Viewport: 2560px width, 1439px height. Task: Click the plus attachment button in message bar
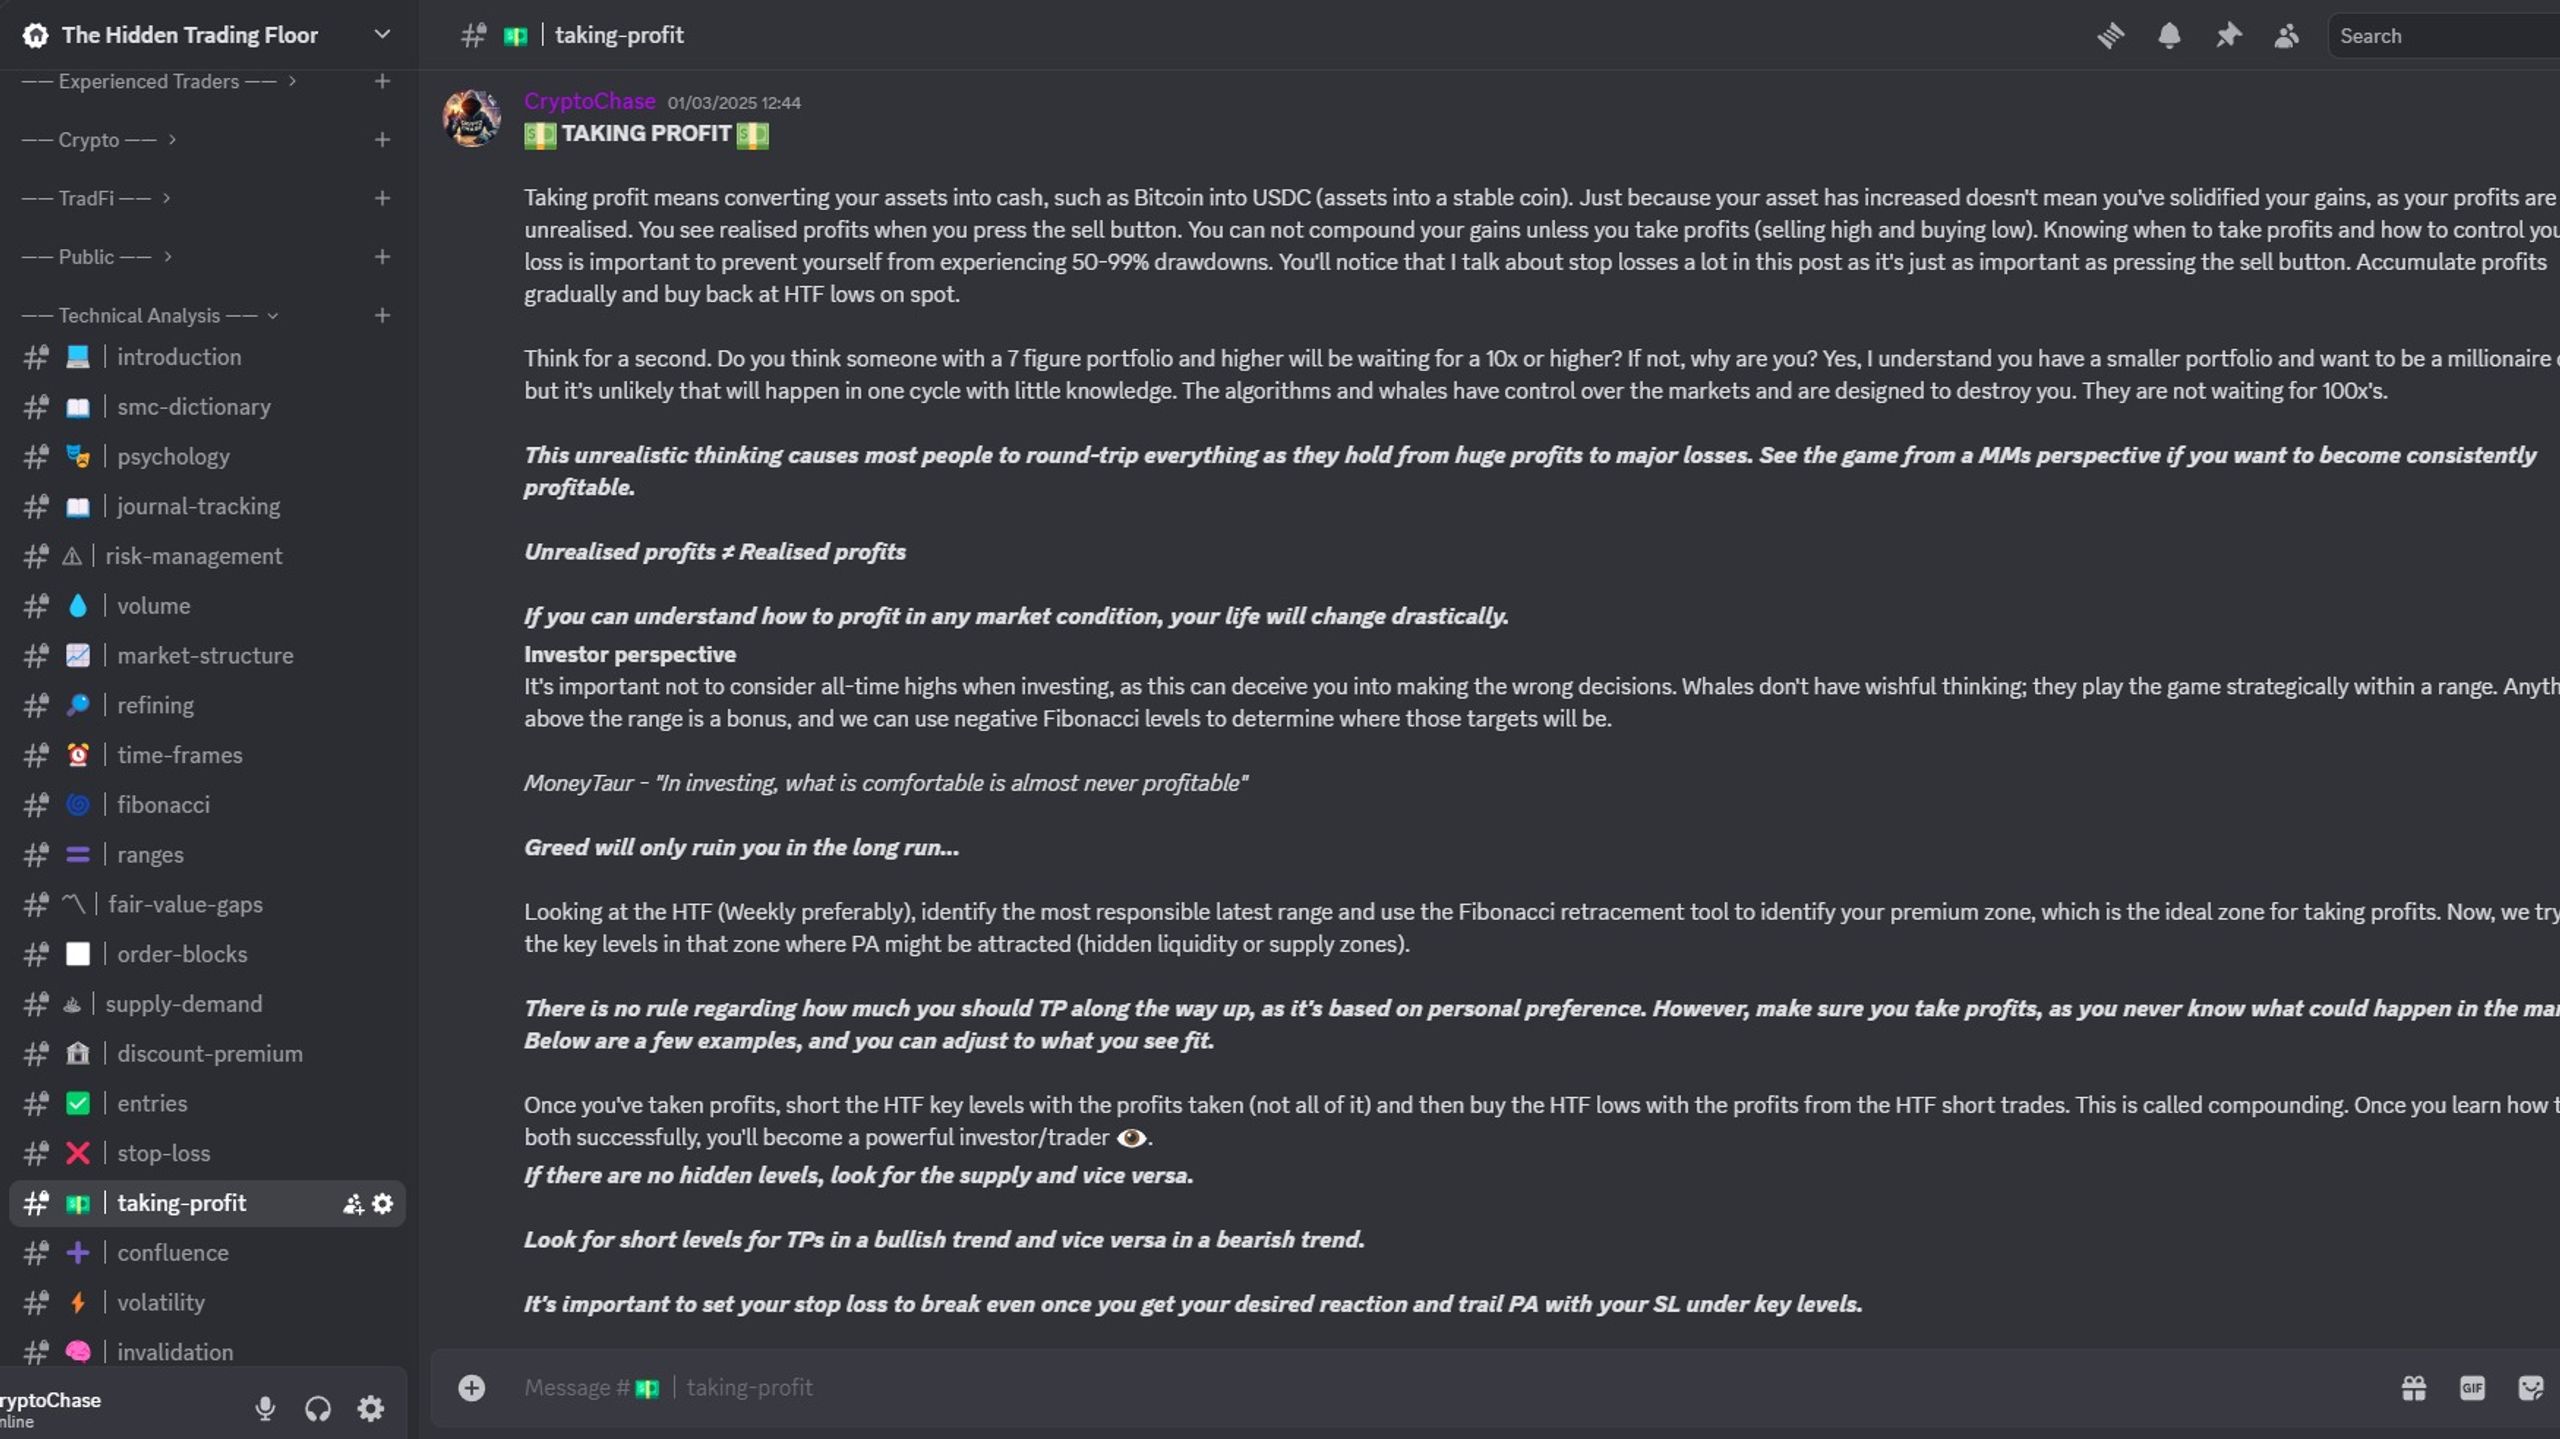tap(472, 1388)
